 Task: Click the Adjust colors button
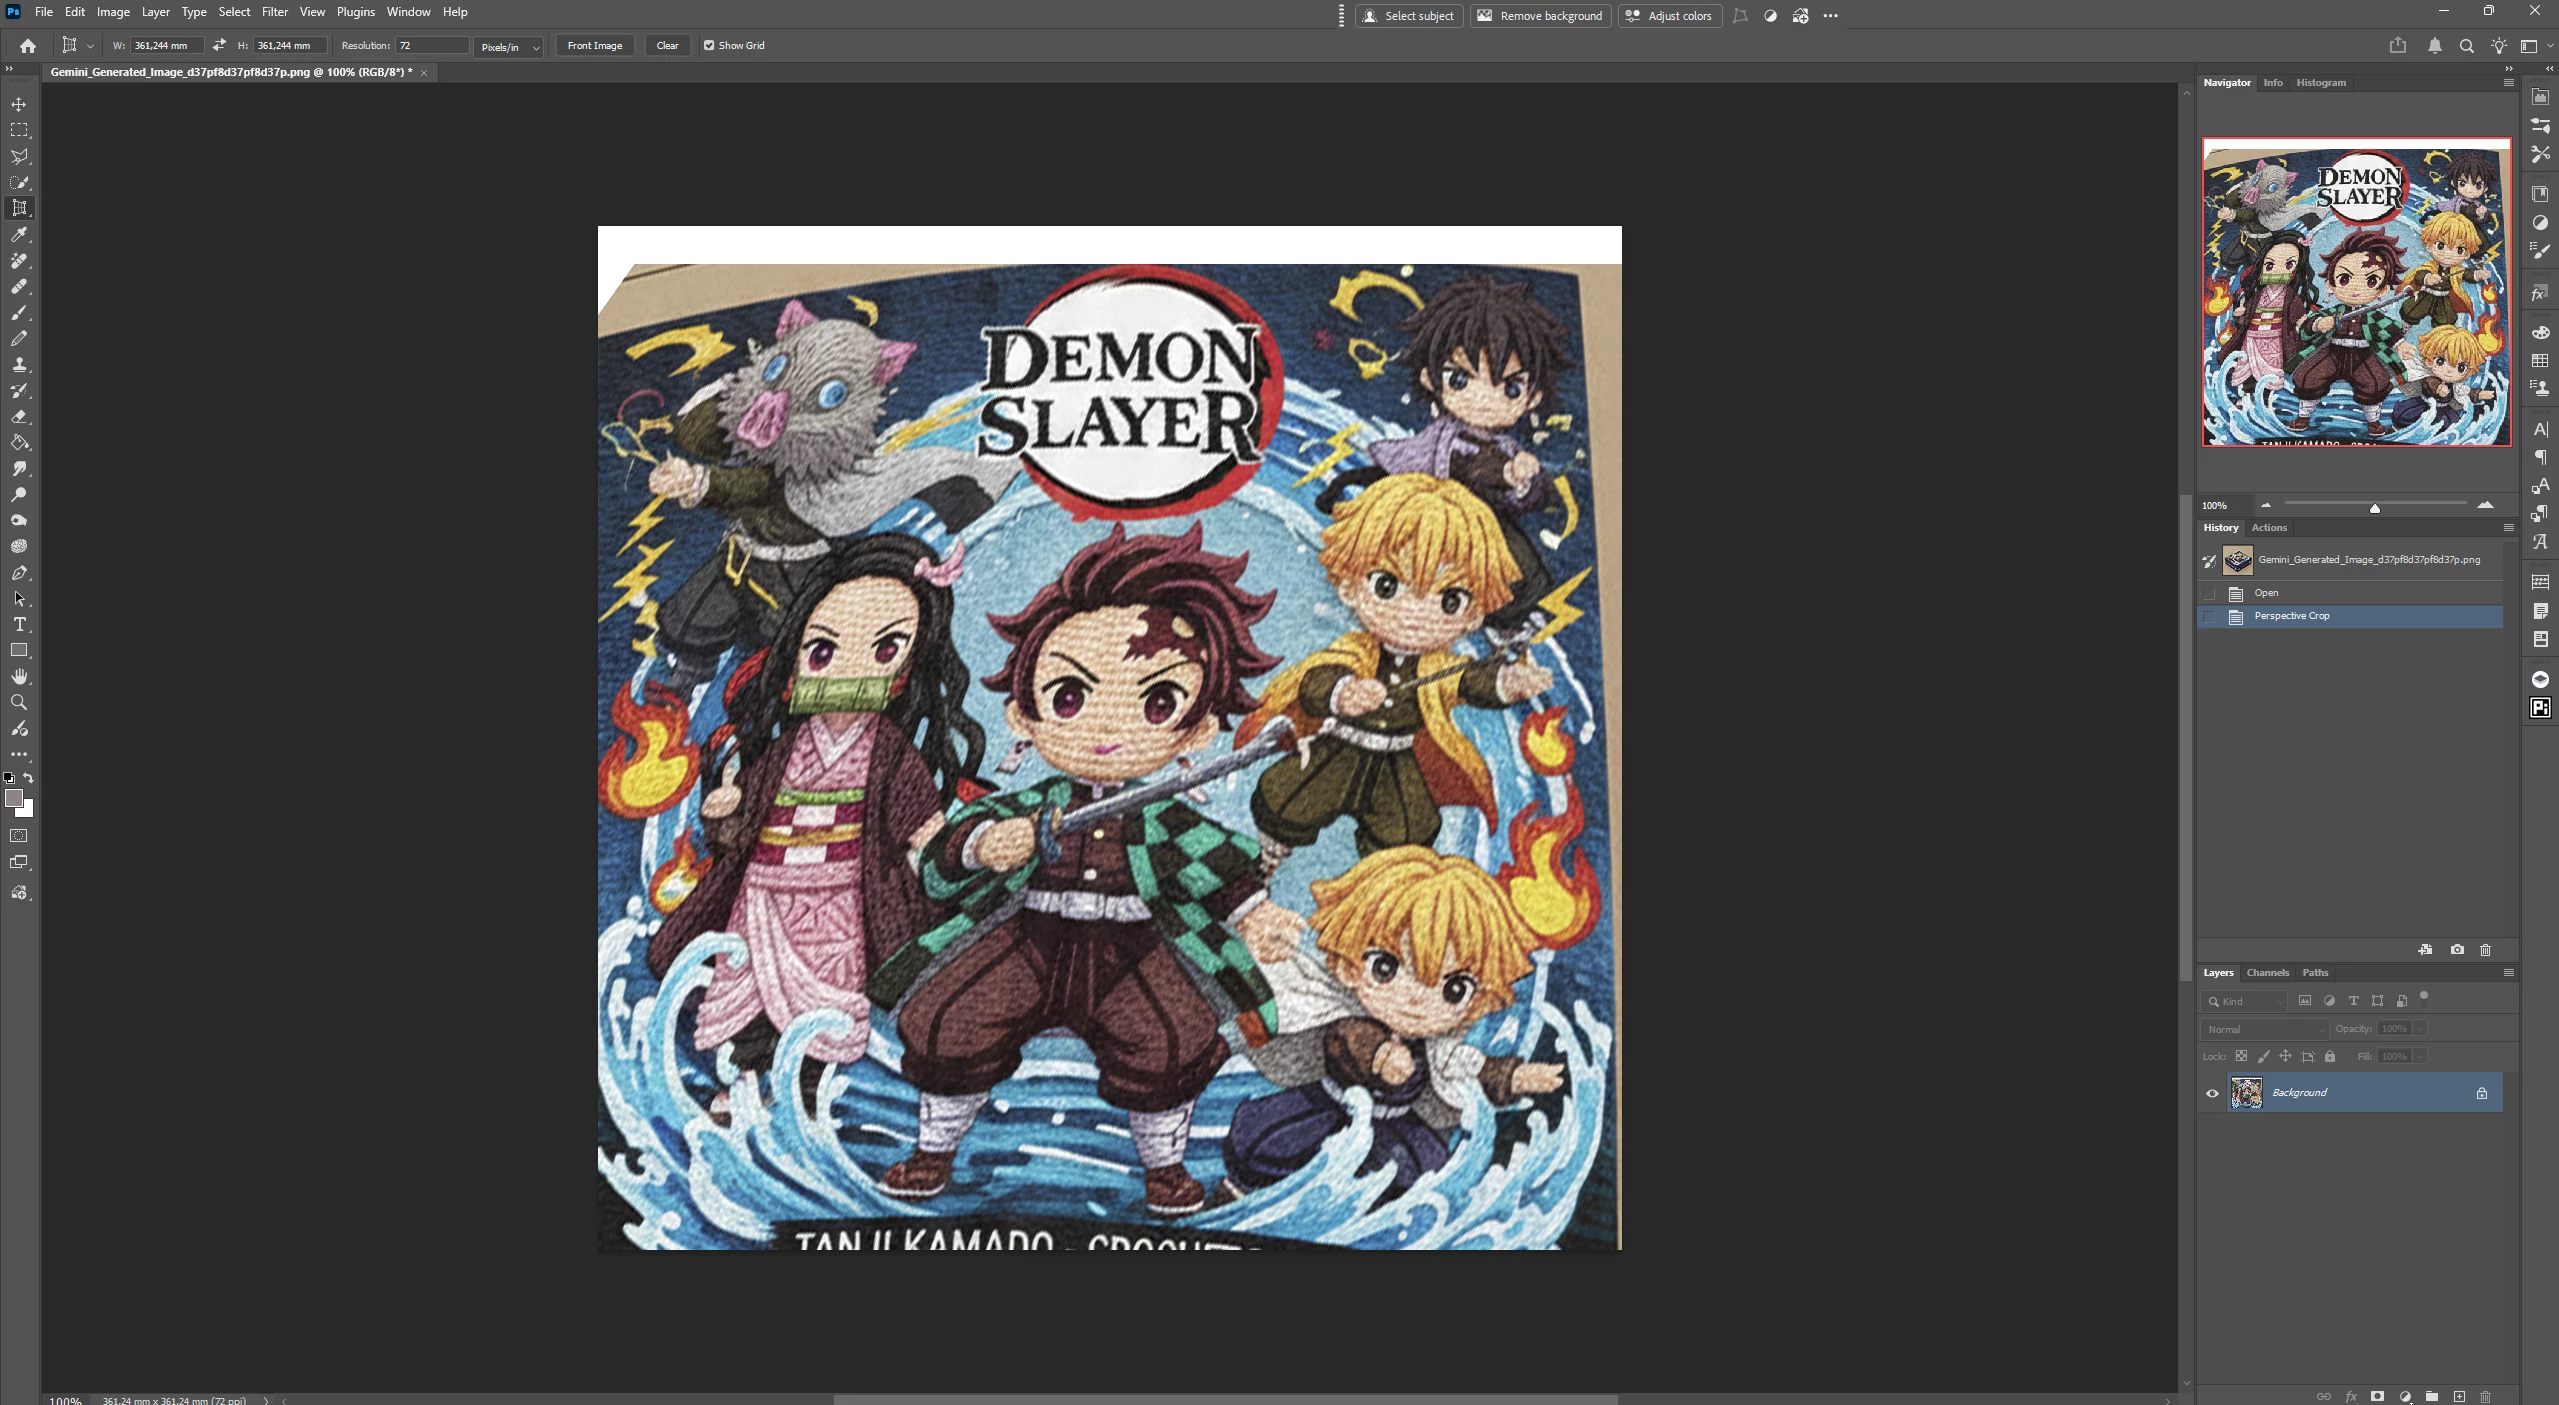[x=1669, y=16]
